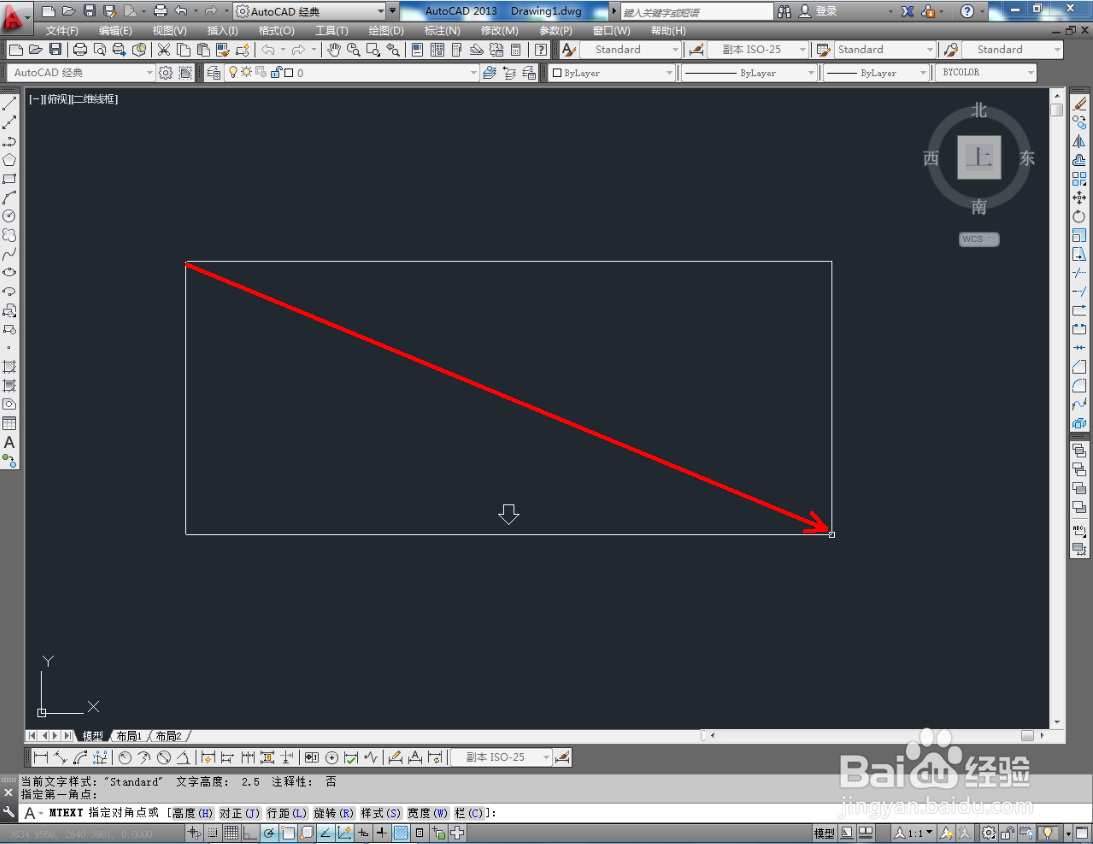Open the 文件(F) menu
This screenshot has width=1093, height=844.
point(62,31)
